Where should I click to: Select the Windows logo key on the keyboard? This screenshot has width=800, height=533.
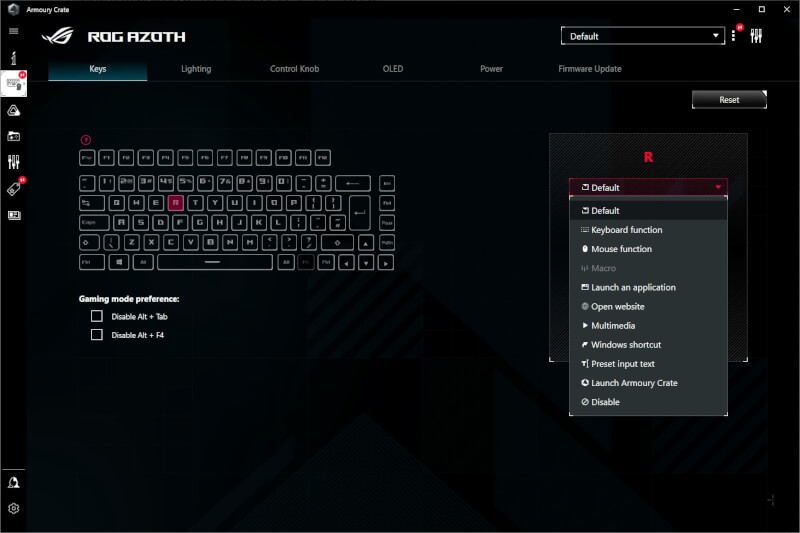pos(119,262)
